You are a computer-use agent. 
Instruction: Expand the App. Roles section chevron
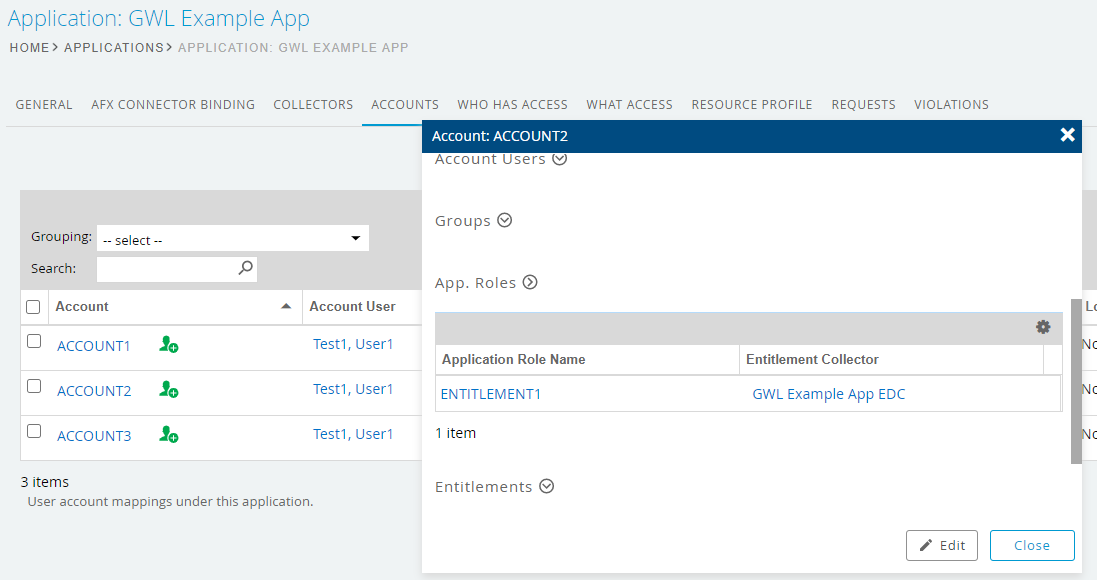pyautogui.click(x=531, y=282)
